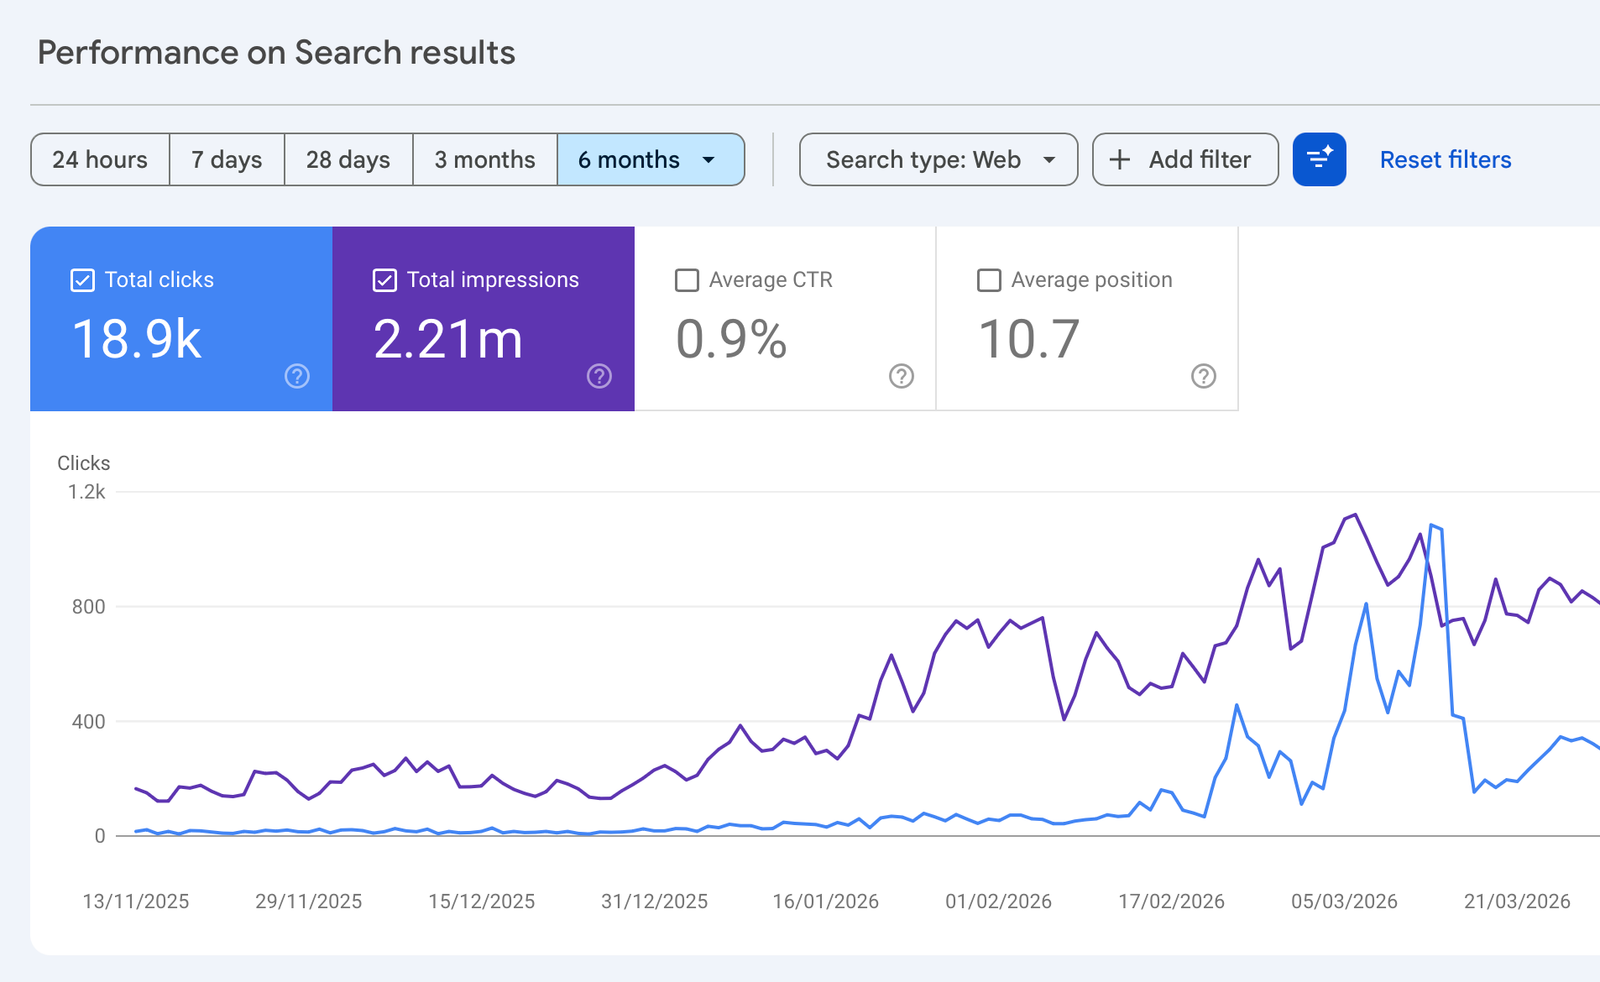Select the 7 days date range

(x=227, y=160)
